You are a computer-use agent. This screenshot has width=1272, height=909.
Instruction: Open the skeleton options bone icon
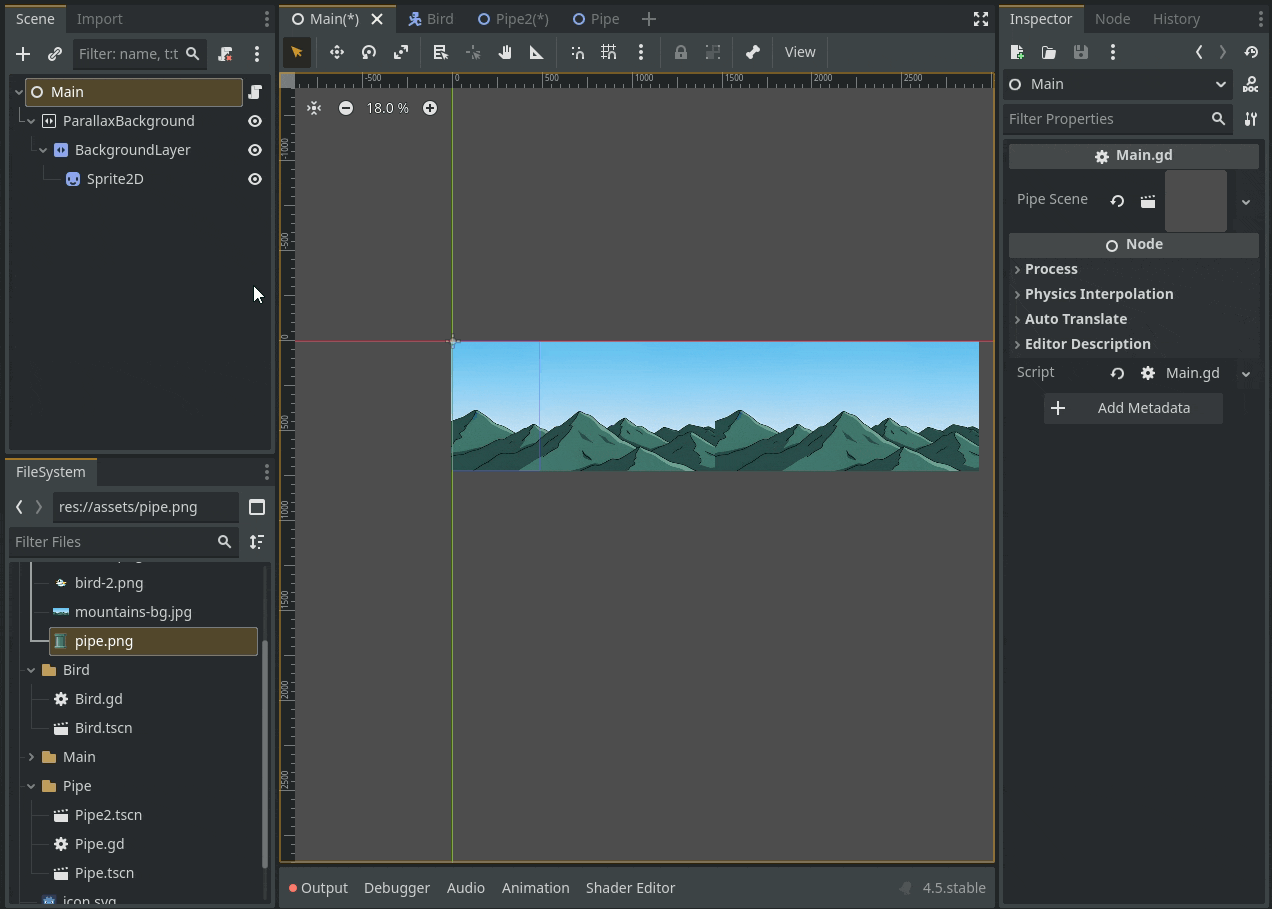pos(753,52)
